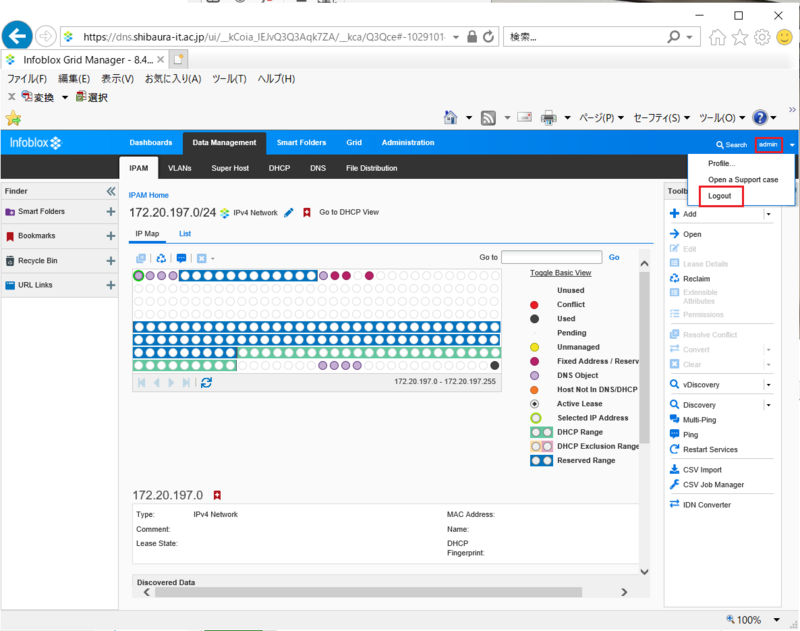Open the admin user dropdown arrow
This screenshot has height=631, width=800.
click(792, 145)
